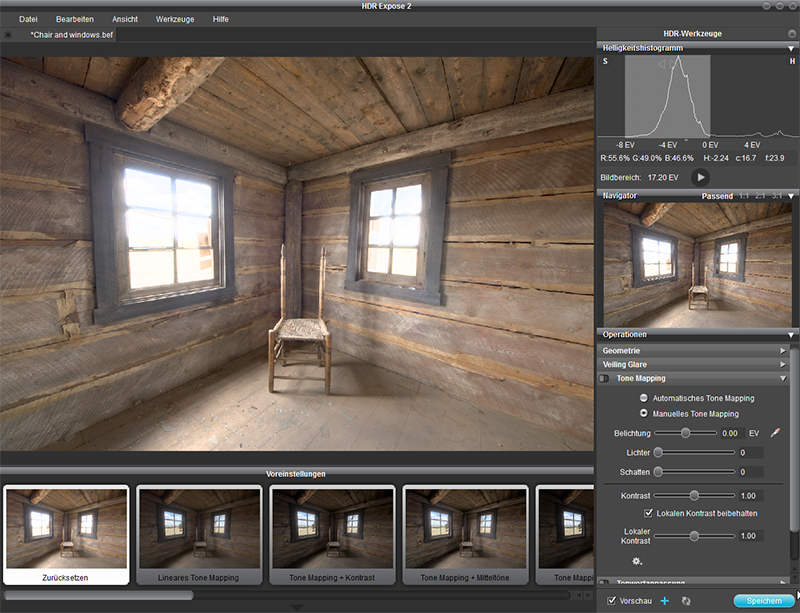This screenshot has width=800, height=613.
Task: Disable the Vorschau preview checkbox
Action: point(612,600)
